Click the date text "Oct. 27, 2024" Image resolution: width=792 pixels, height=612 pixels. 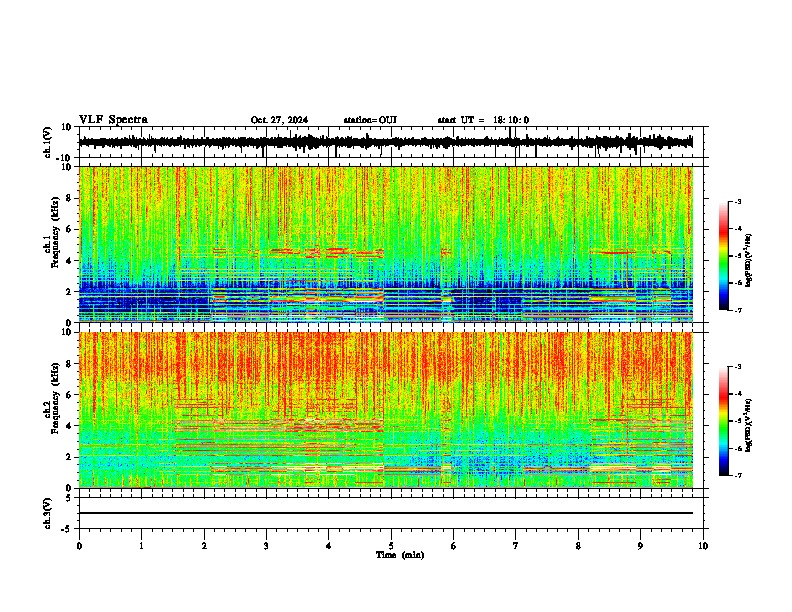pos(279,120)
